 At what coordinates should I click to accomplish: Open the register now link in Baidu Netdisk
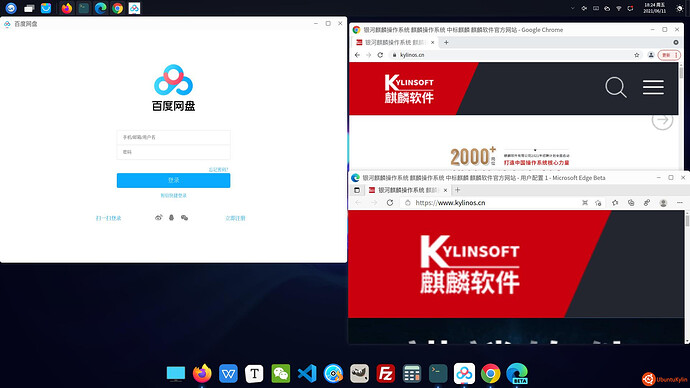pos(235,218)
